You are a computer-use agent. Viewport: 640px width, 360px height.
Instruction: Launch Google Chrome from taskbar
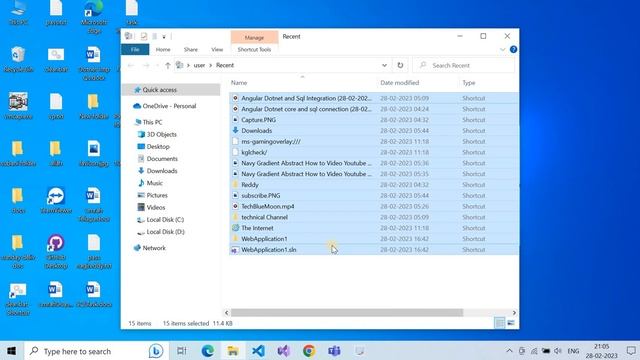coord(309,351)
